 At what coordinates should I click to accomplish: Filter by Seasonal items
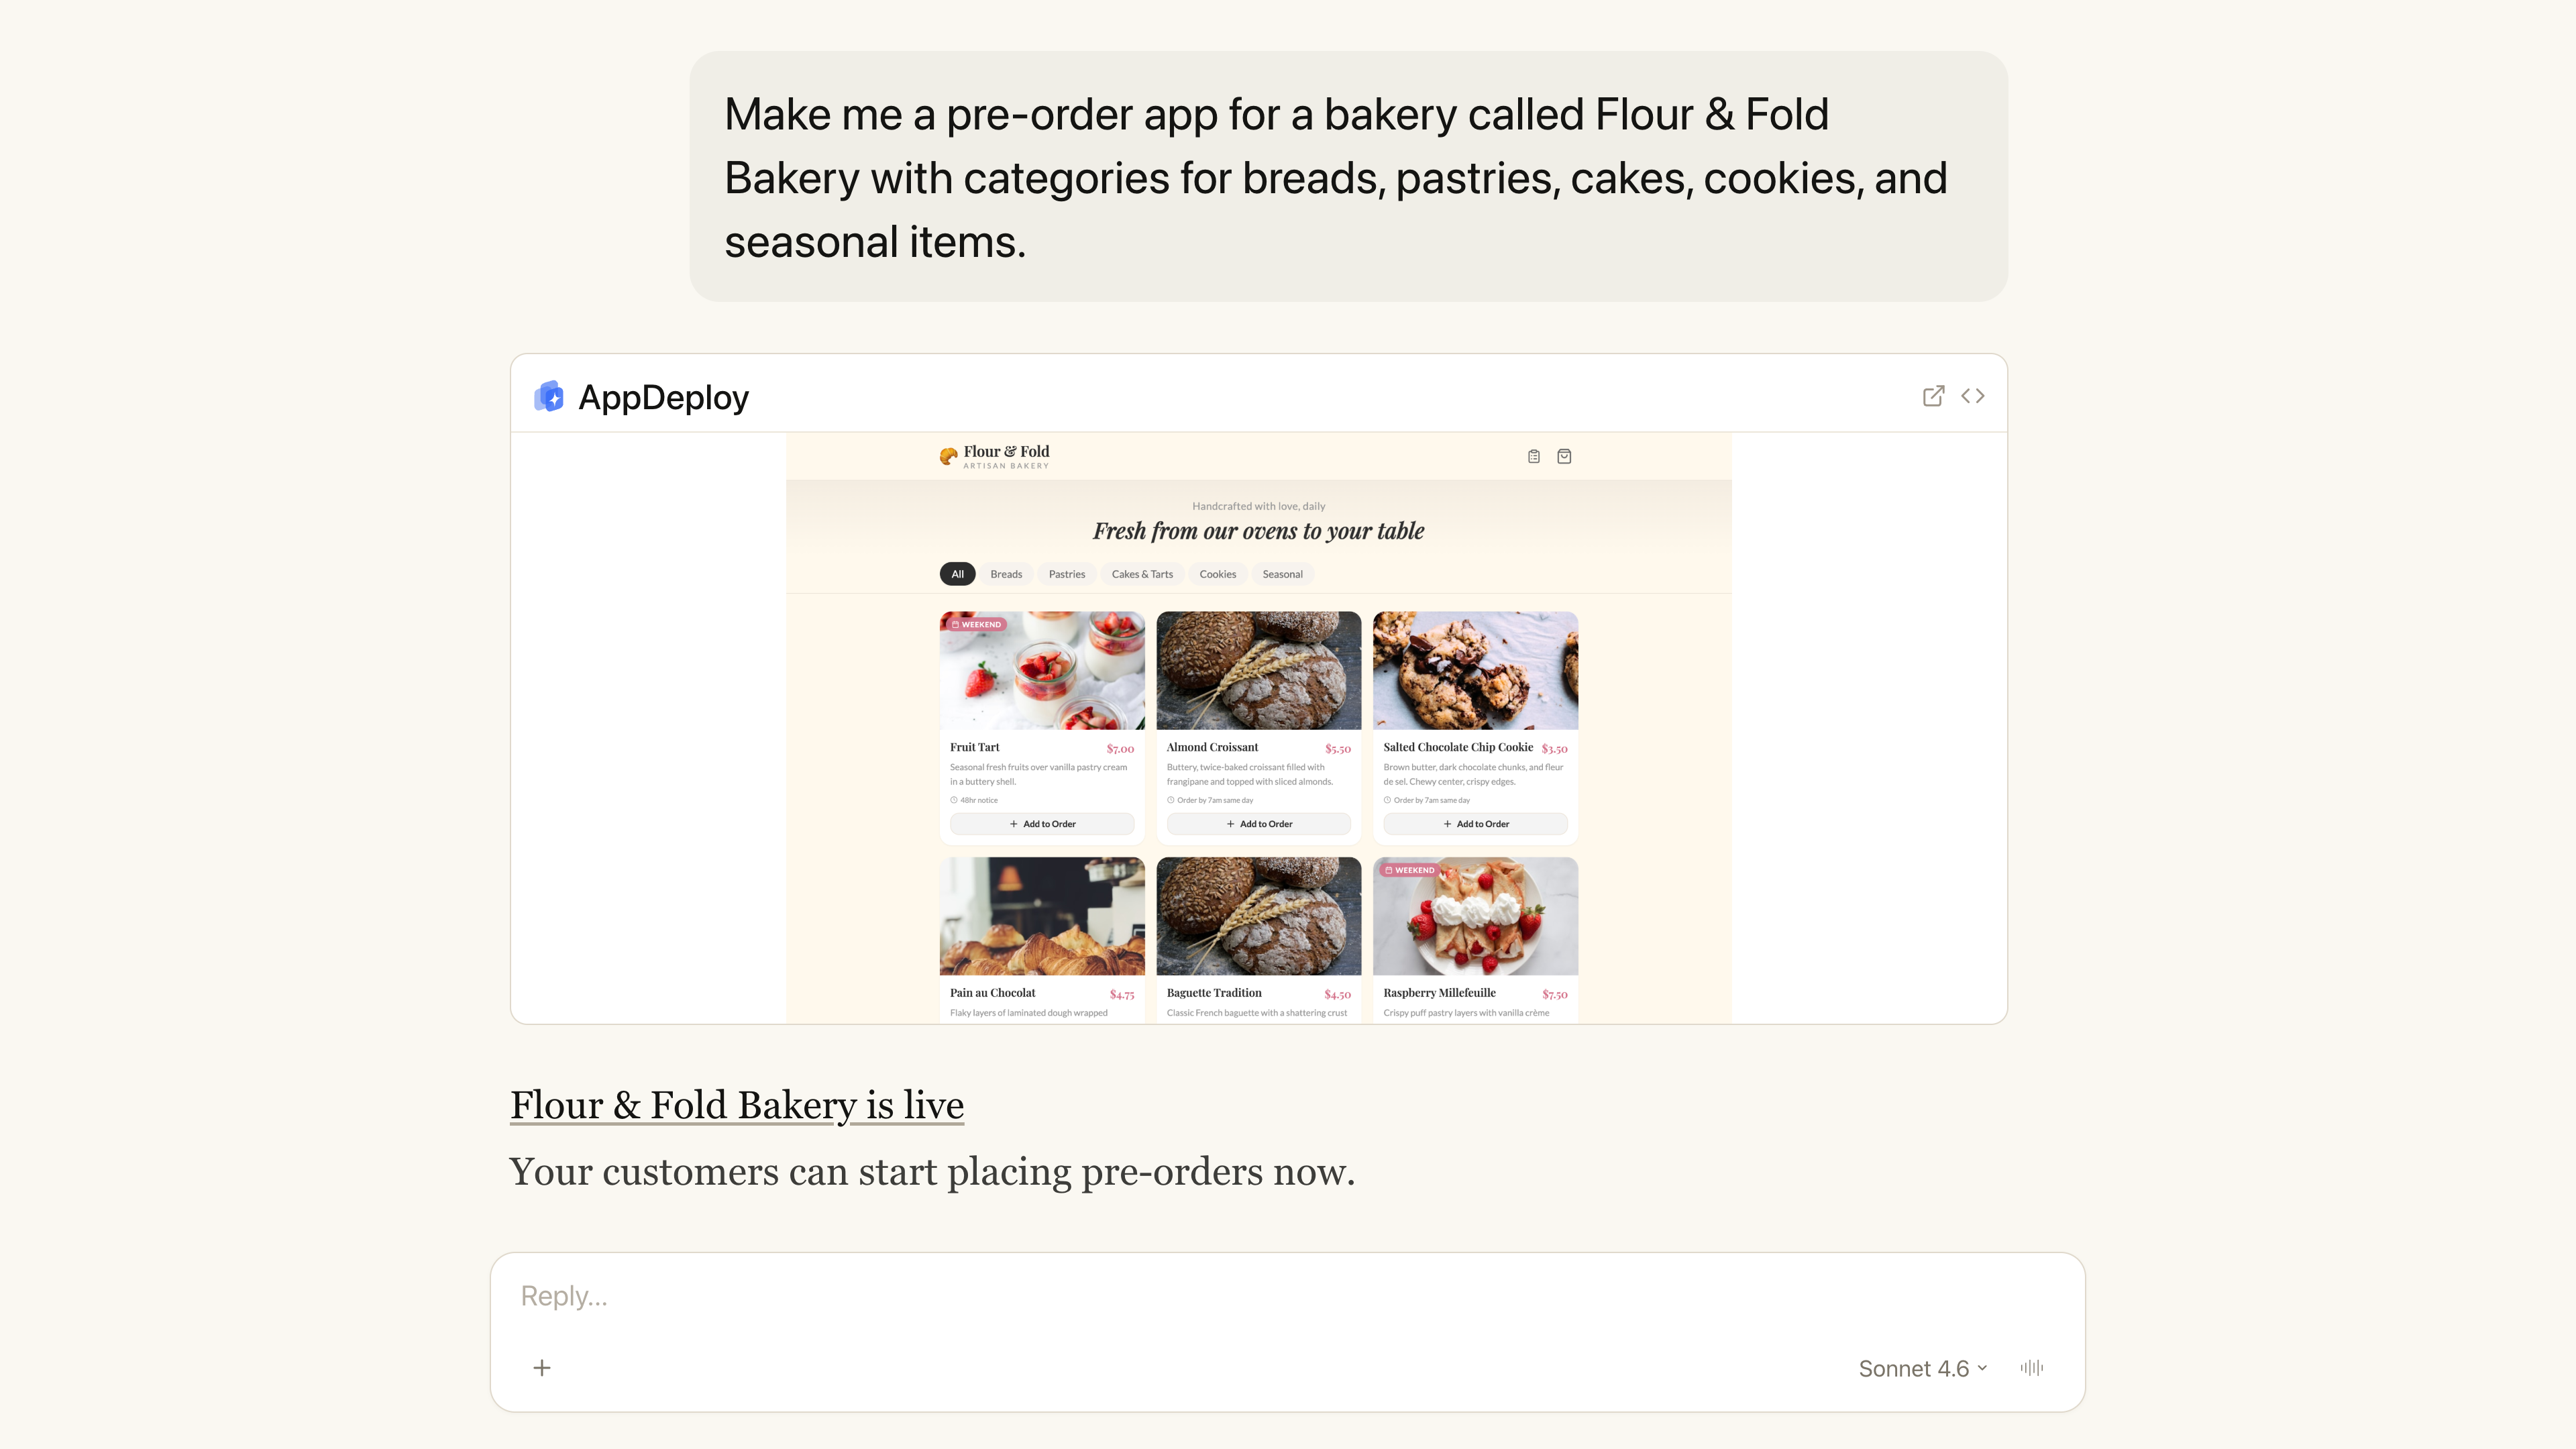coord(1282,574)
